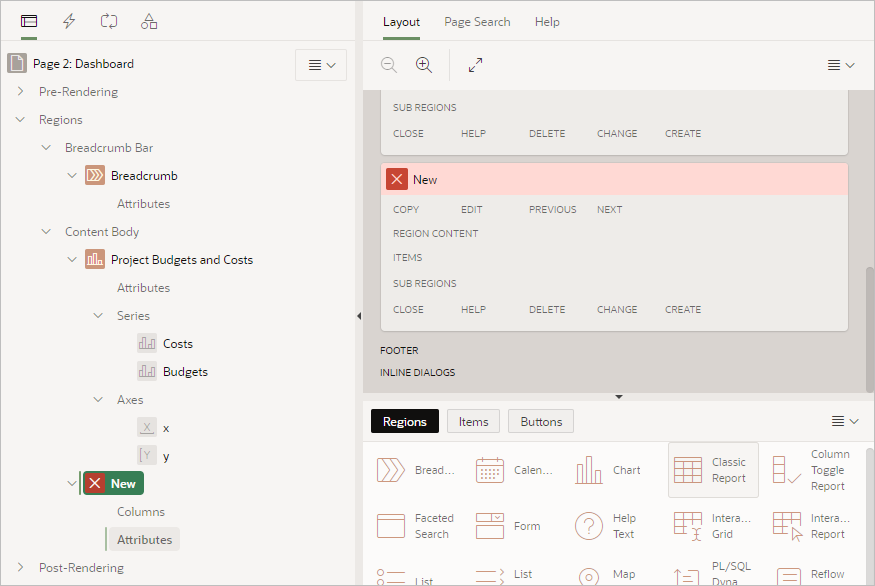Collapse the Regions tree node

click(21, 119)
